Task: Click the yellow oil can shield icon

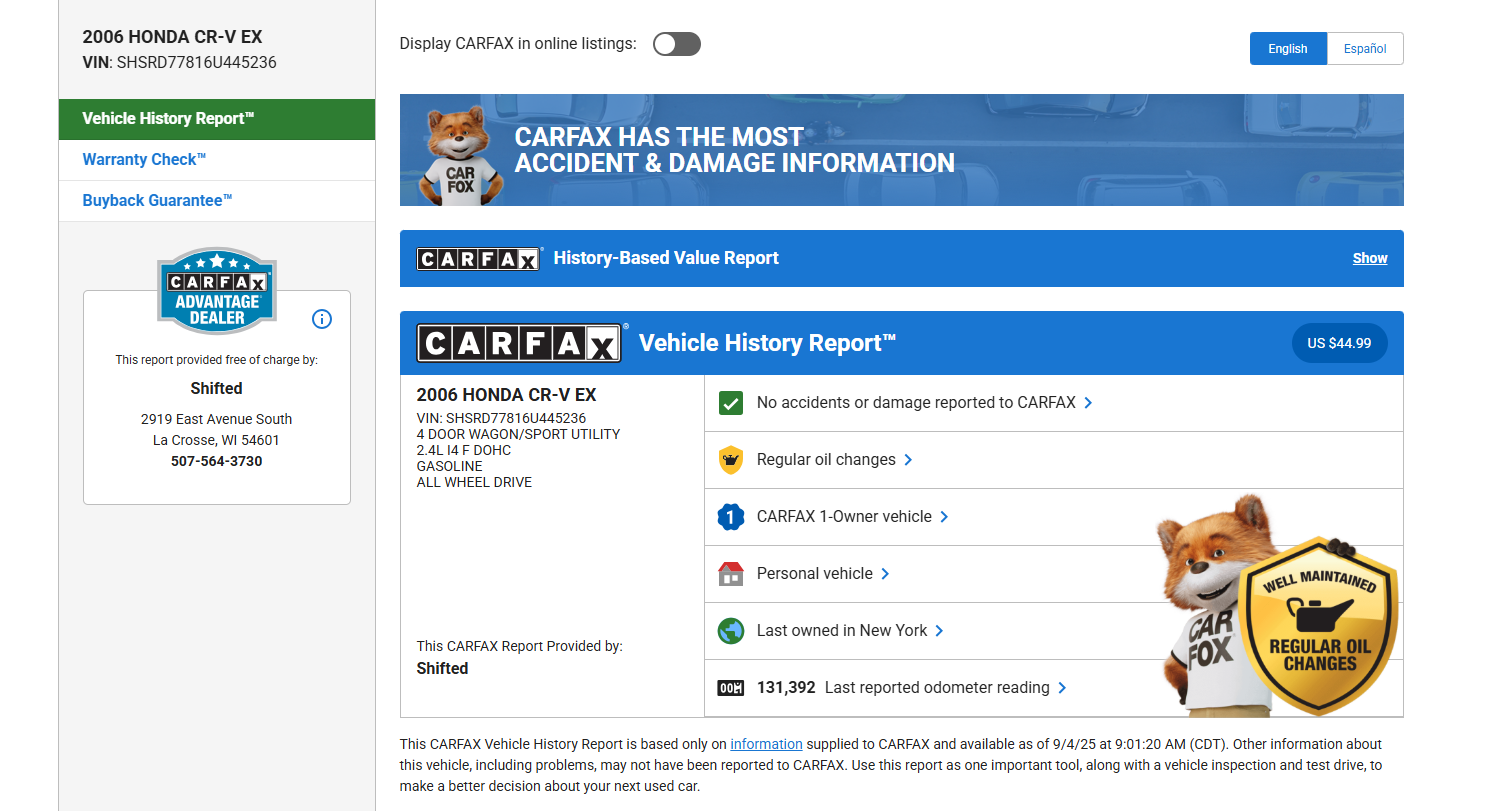Action: pos(731,460)
